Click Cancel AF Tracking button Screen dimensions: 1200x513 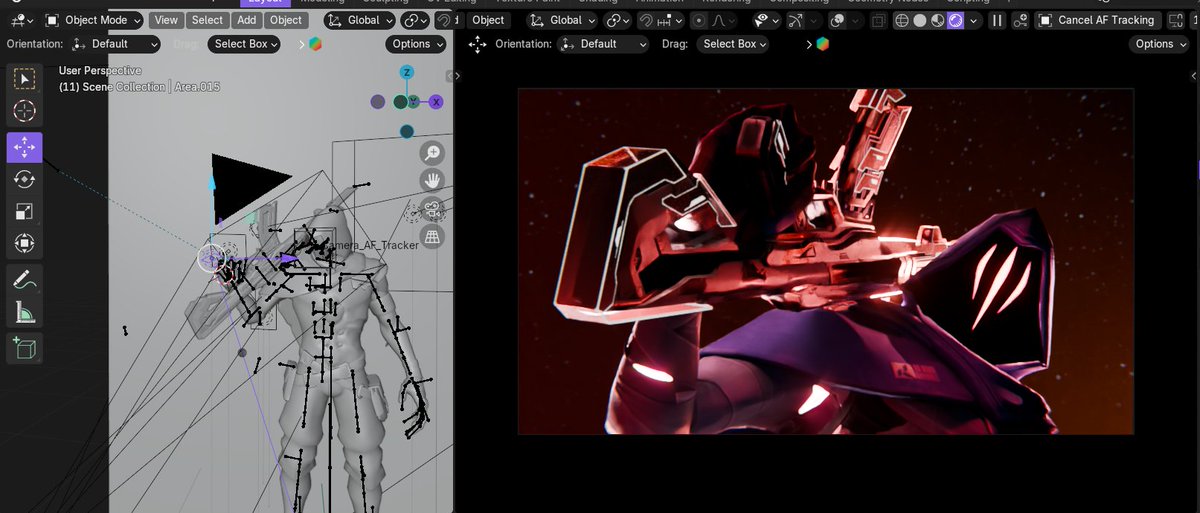1097,20
